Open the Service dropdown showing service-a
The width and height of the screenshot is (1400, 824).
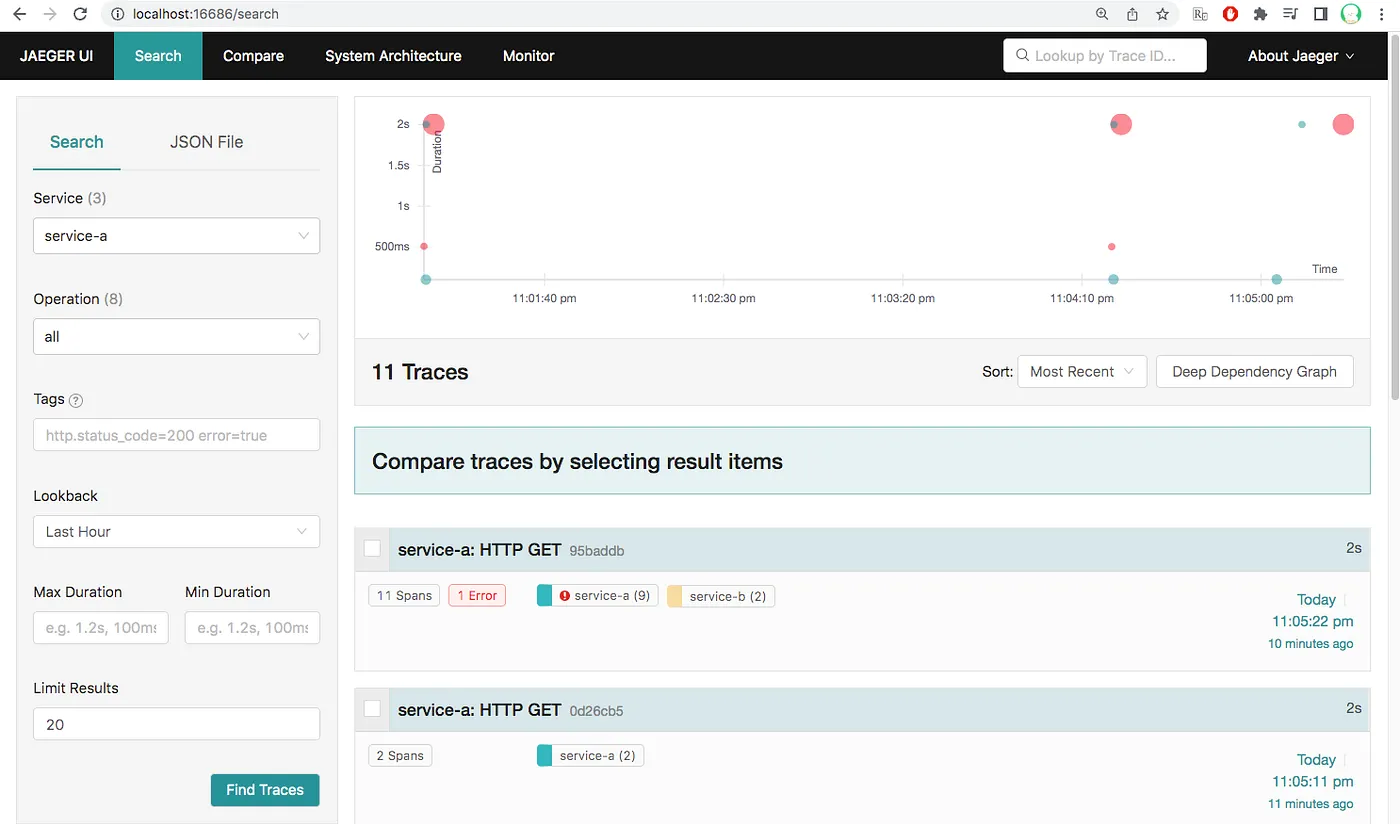click(x=177, y=236)
